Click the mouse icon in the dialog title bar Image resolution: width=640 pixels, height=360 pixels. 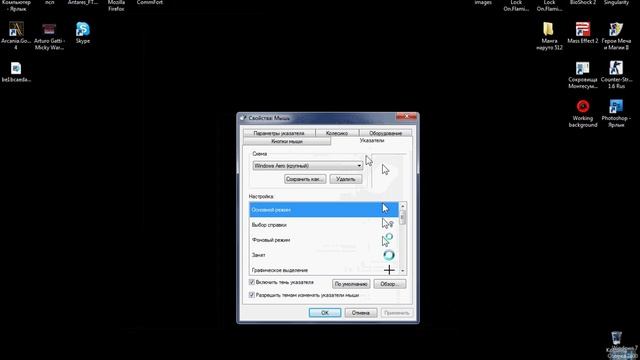[x=243, y=118]
